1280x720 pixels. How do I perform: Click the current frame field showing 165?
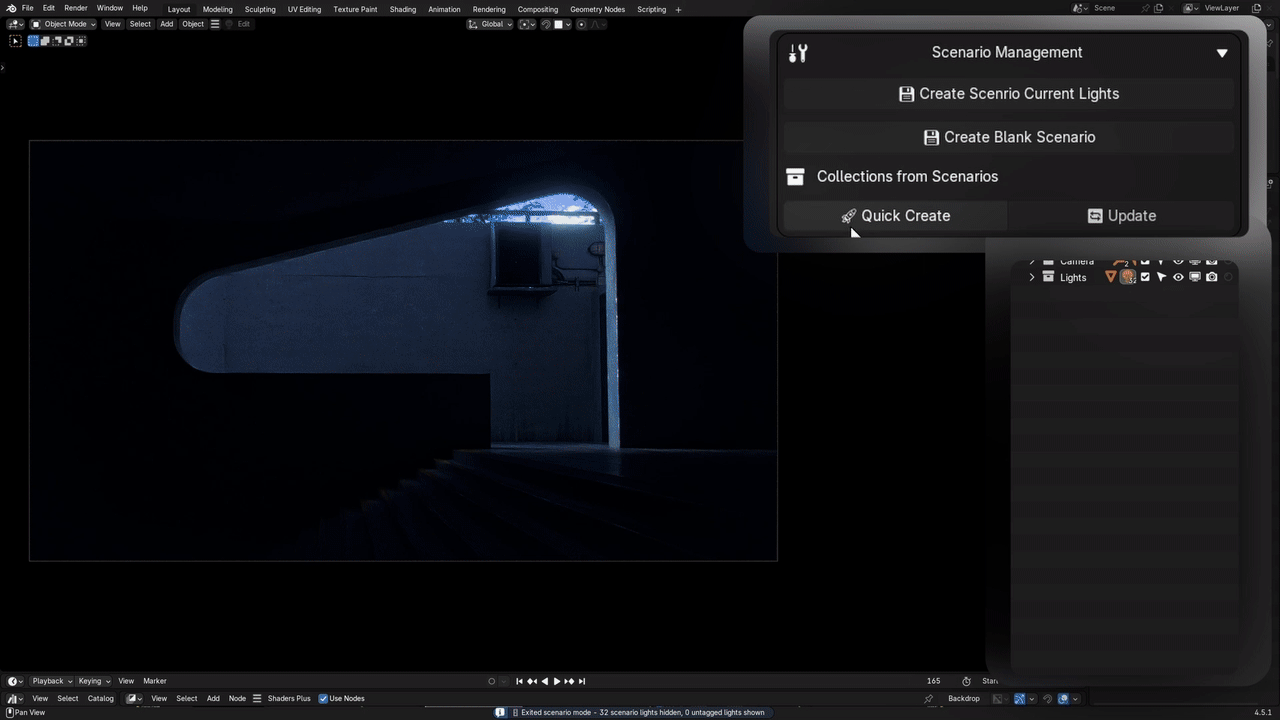pyautogui.click(x=933, y=681)
